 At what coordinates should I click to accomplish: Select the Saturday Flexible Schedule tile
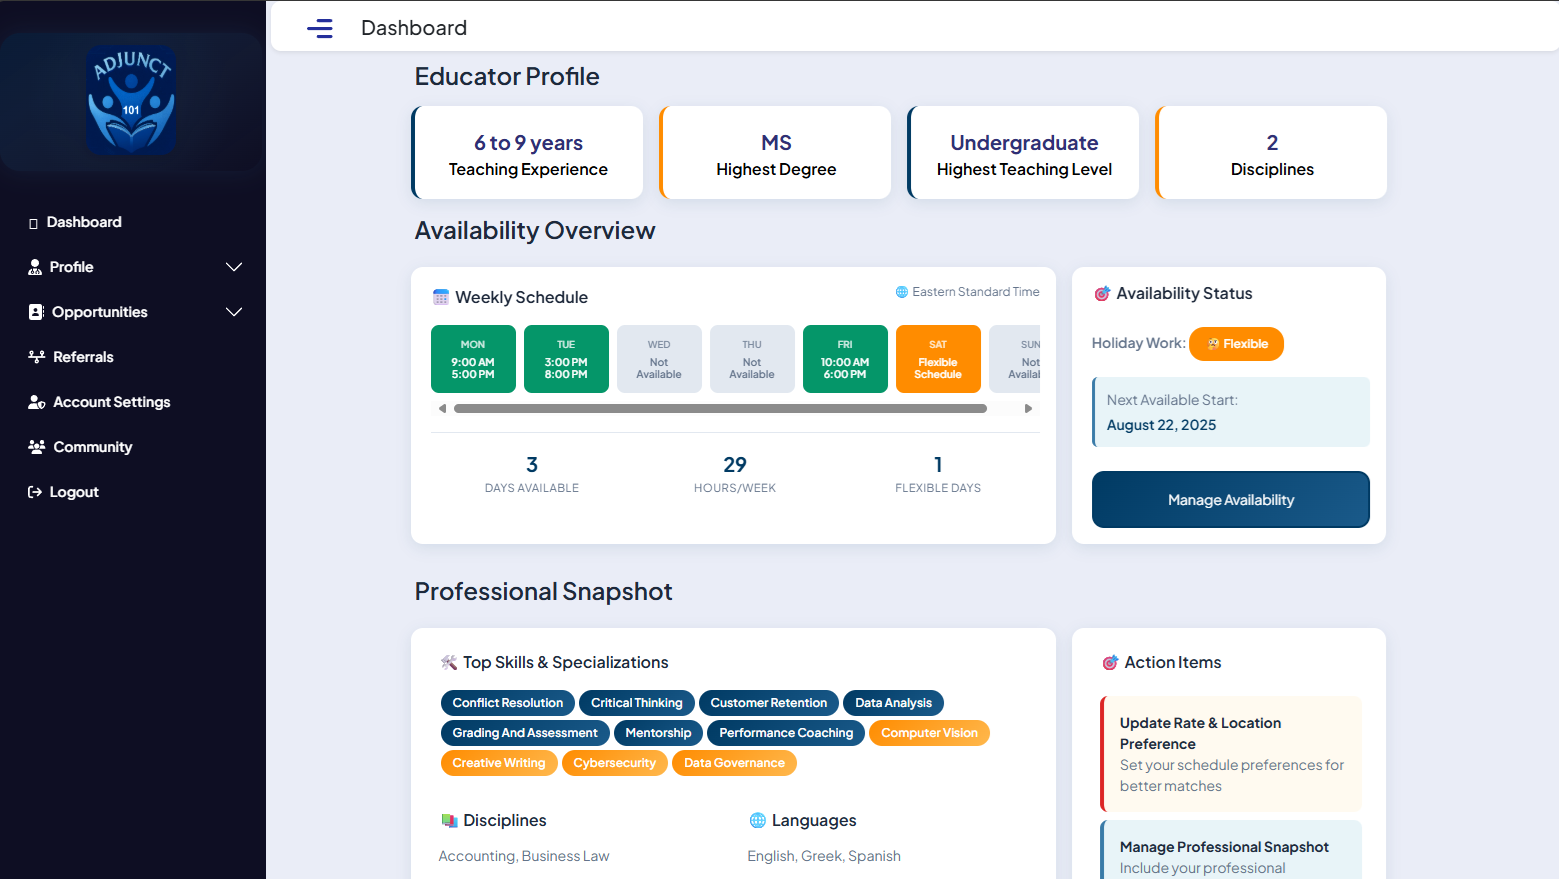938,359
